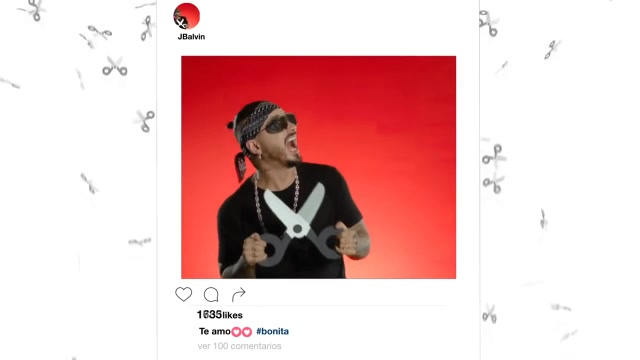The height and width of the screenshot is (360, 640).
Task: Click the scissors overlapping the post's top right edge
Action: click(x=489, y=23)
